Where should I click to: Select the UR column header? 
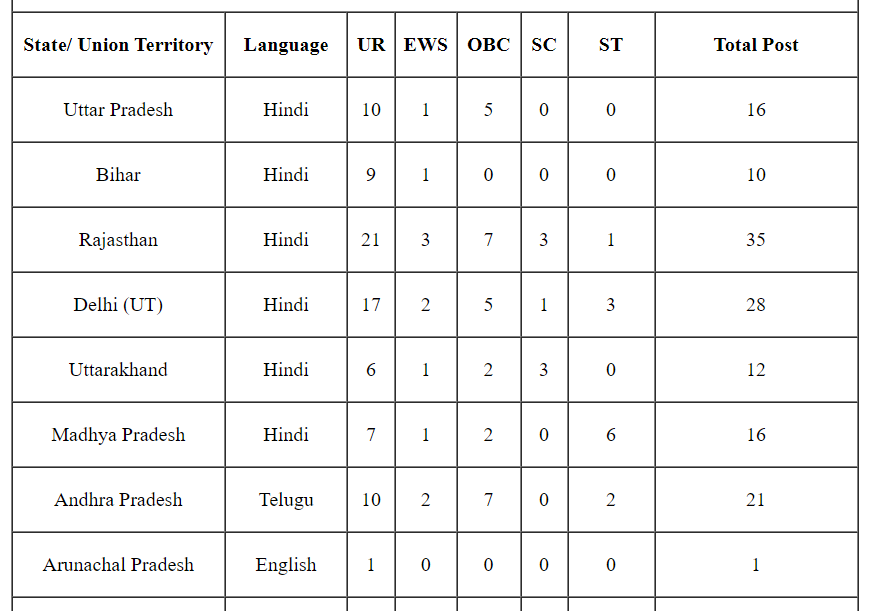pos(371,44)
